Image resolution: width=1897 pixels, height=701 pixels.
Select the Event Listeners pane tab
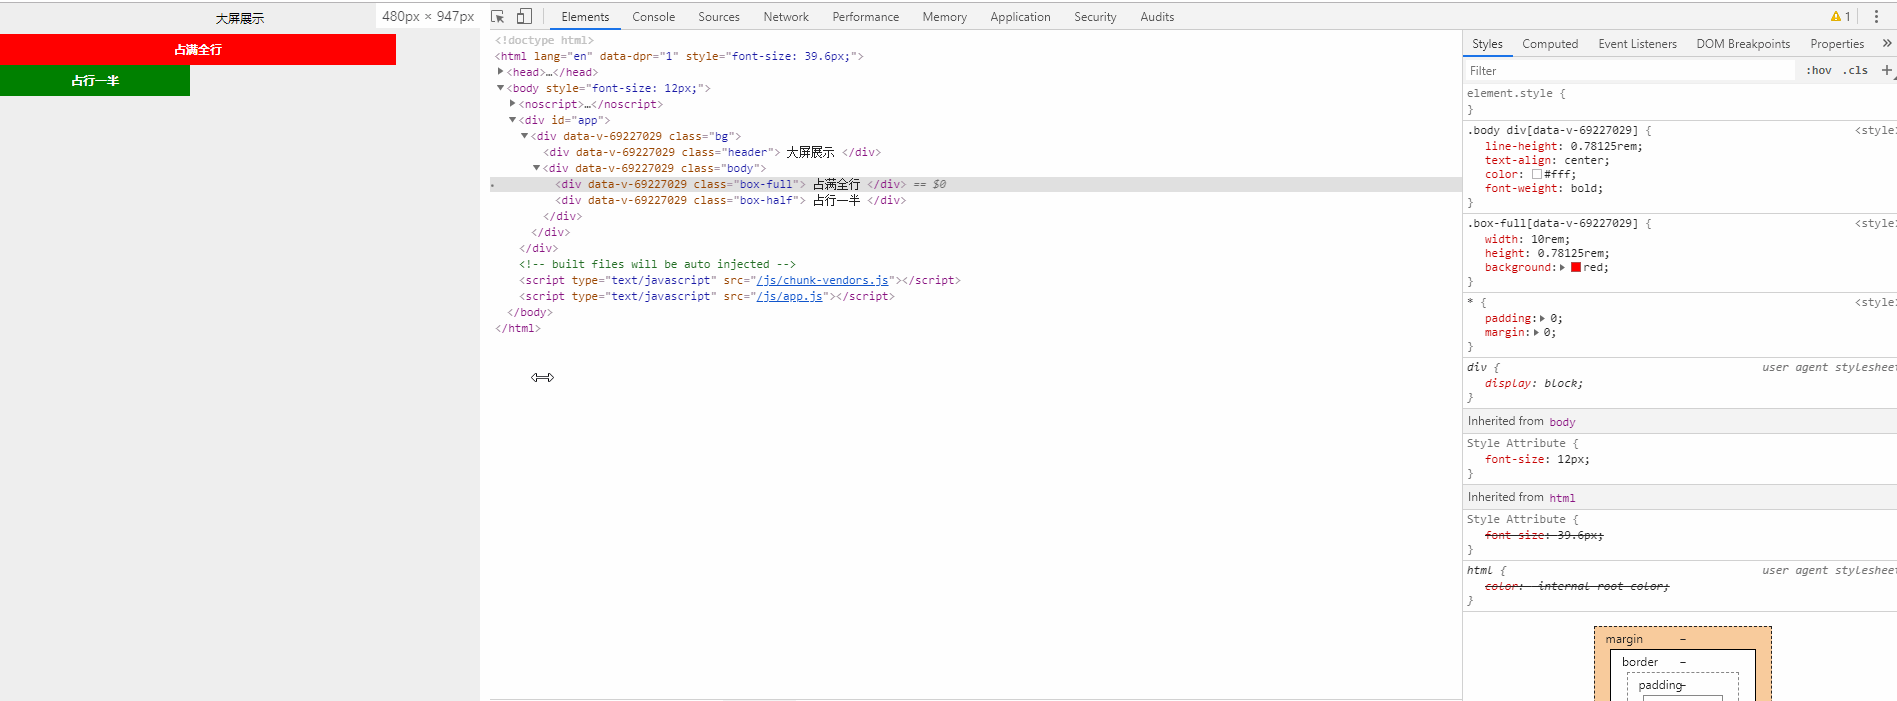coord(1637,44)
